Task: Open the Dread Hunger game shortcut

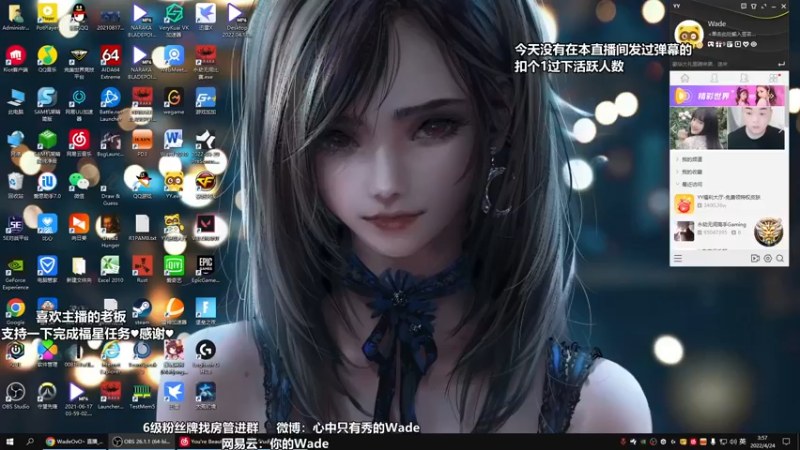Action: click(x=110, y=231)
